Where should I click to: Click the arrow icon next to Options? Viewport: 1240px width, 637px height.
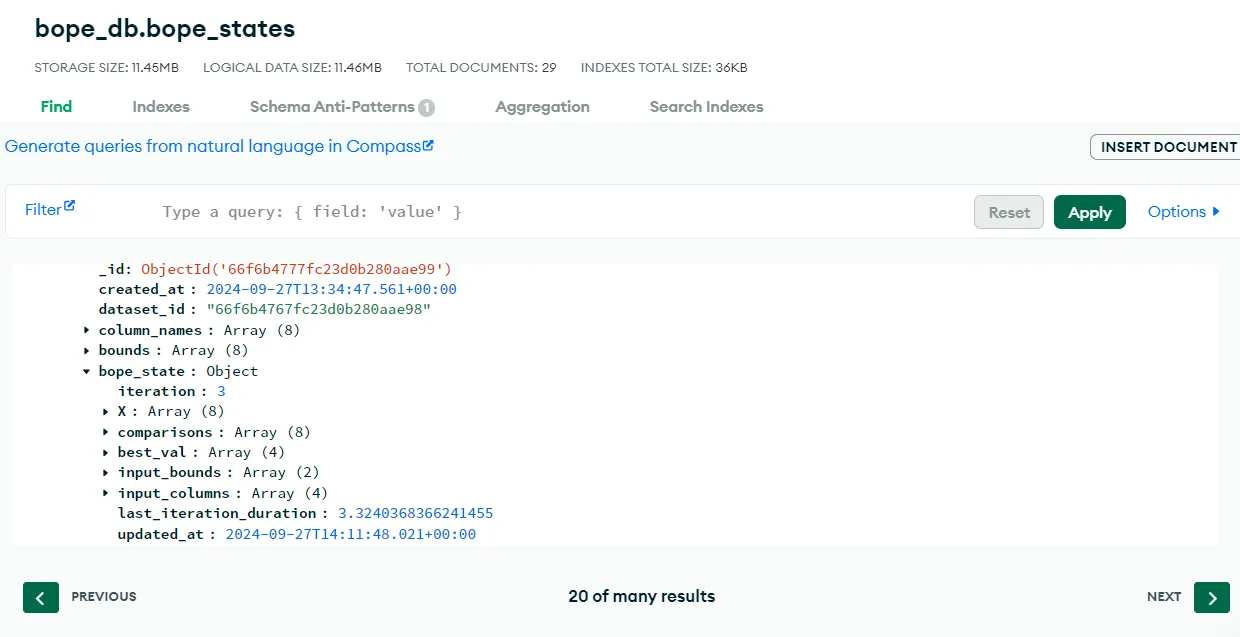1214,211
